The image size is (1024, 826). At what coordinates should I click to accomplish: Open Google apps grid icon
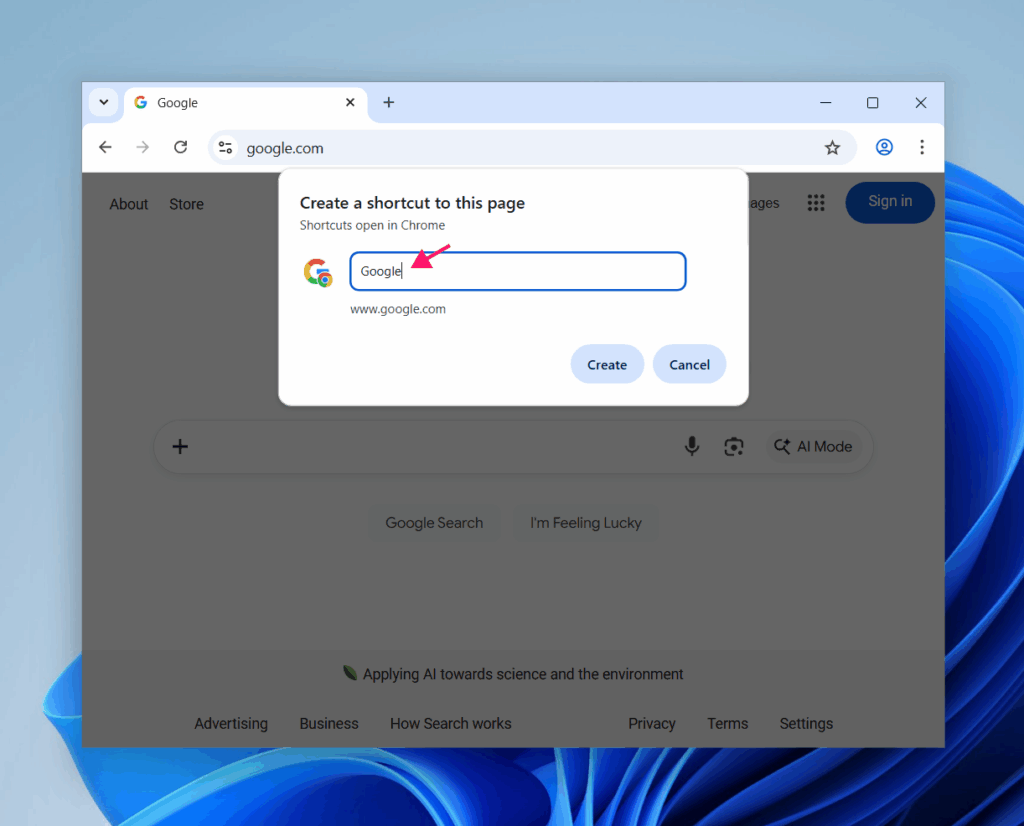816,203
